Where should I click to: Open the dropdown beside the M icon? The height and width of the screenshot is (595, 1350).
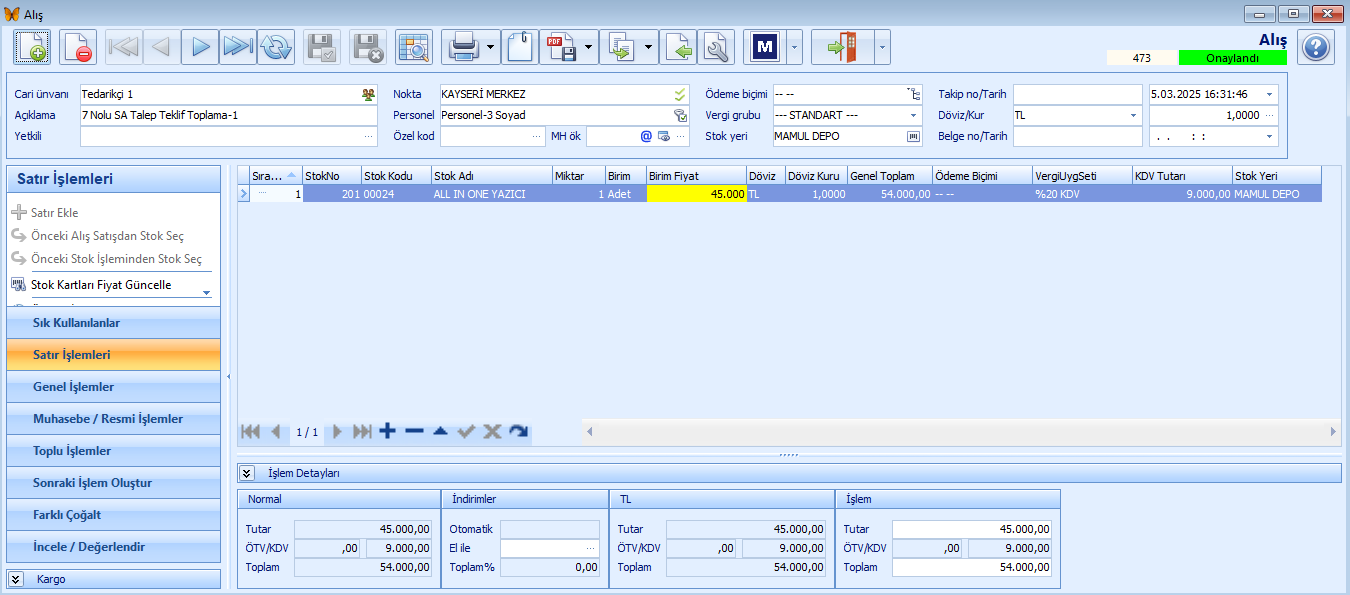(x=794, y=47)
